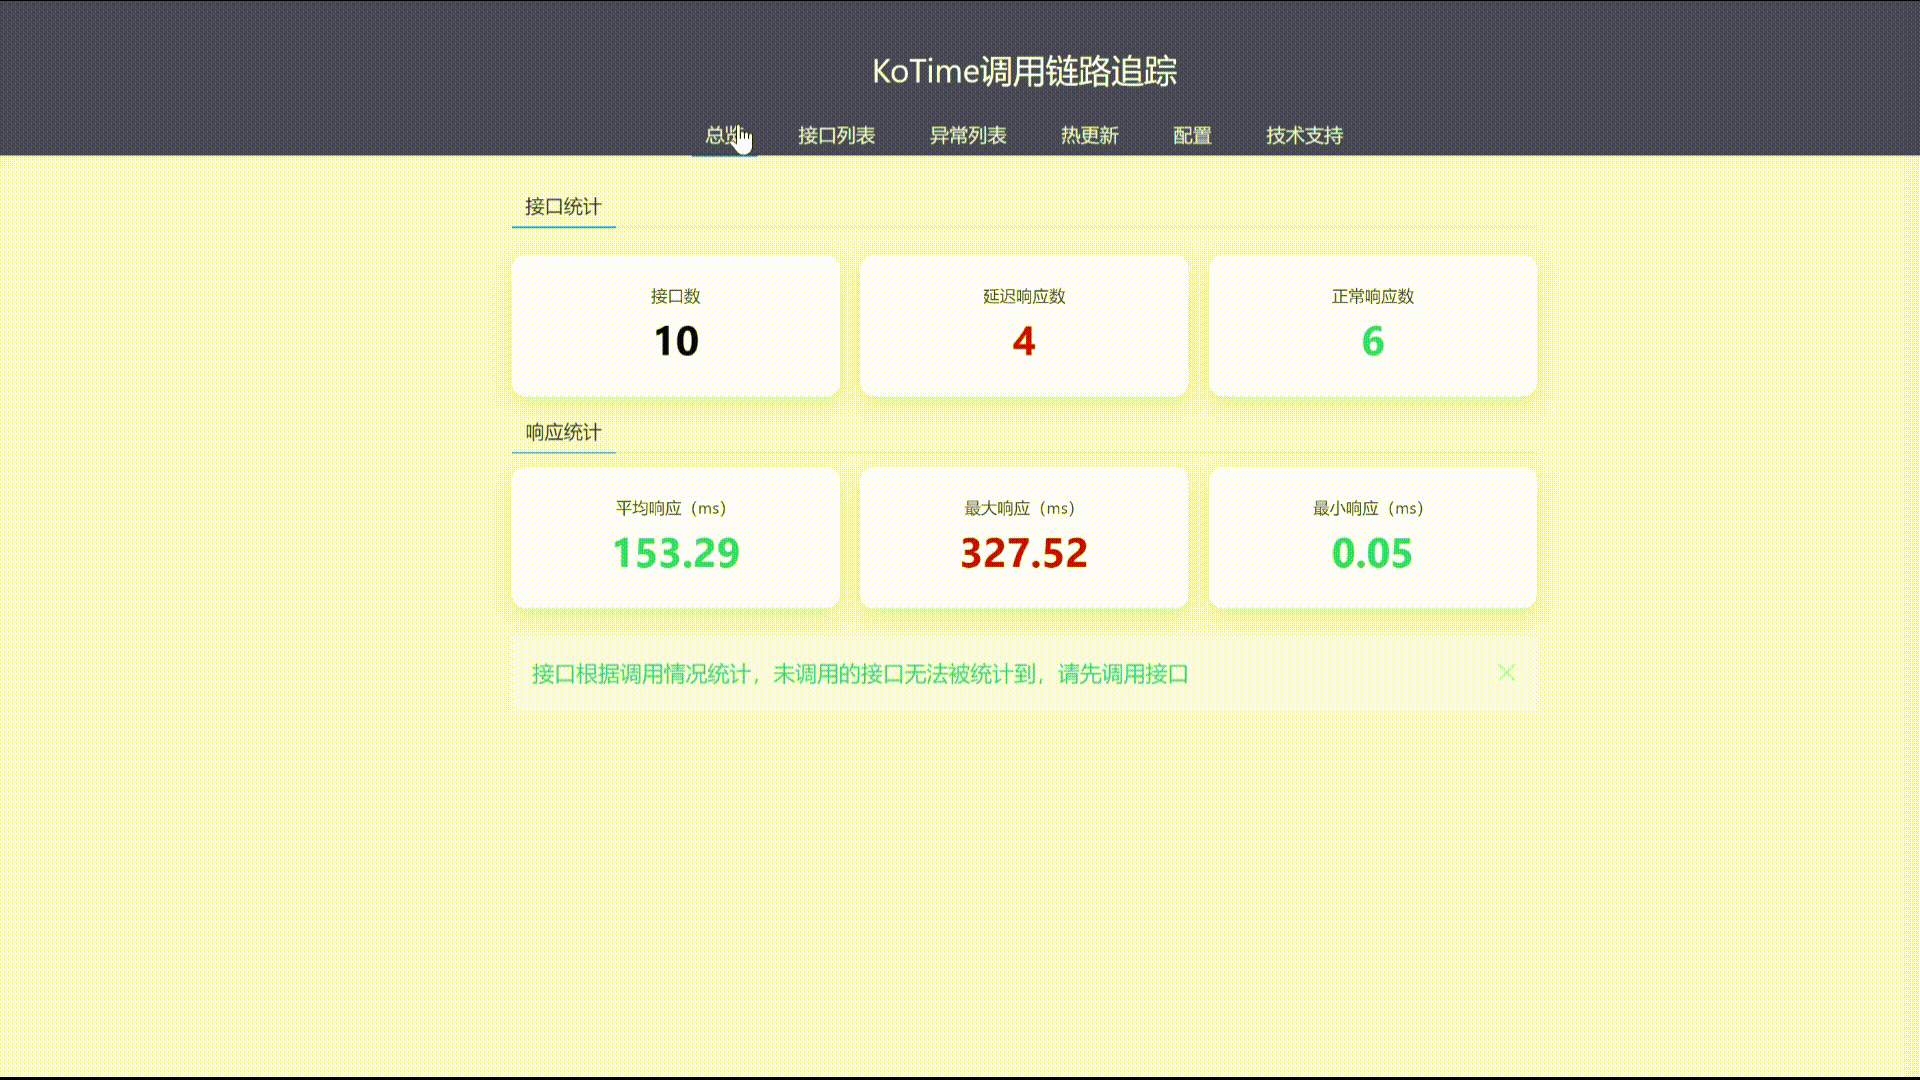Click the 响应统计 section header
Image resolution: width=1920 pixels, height=1080 pixels.
pos(563,432)
